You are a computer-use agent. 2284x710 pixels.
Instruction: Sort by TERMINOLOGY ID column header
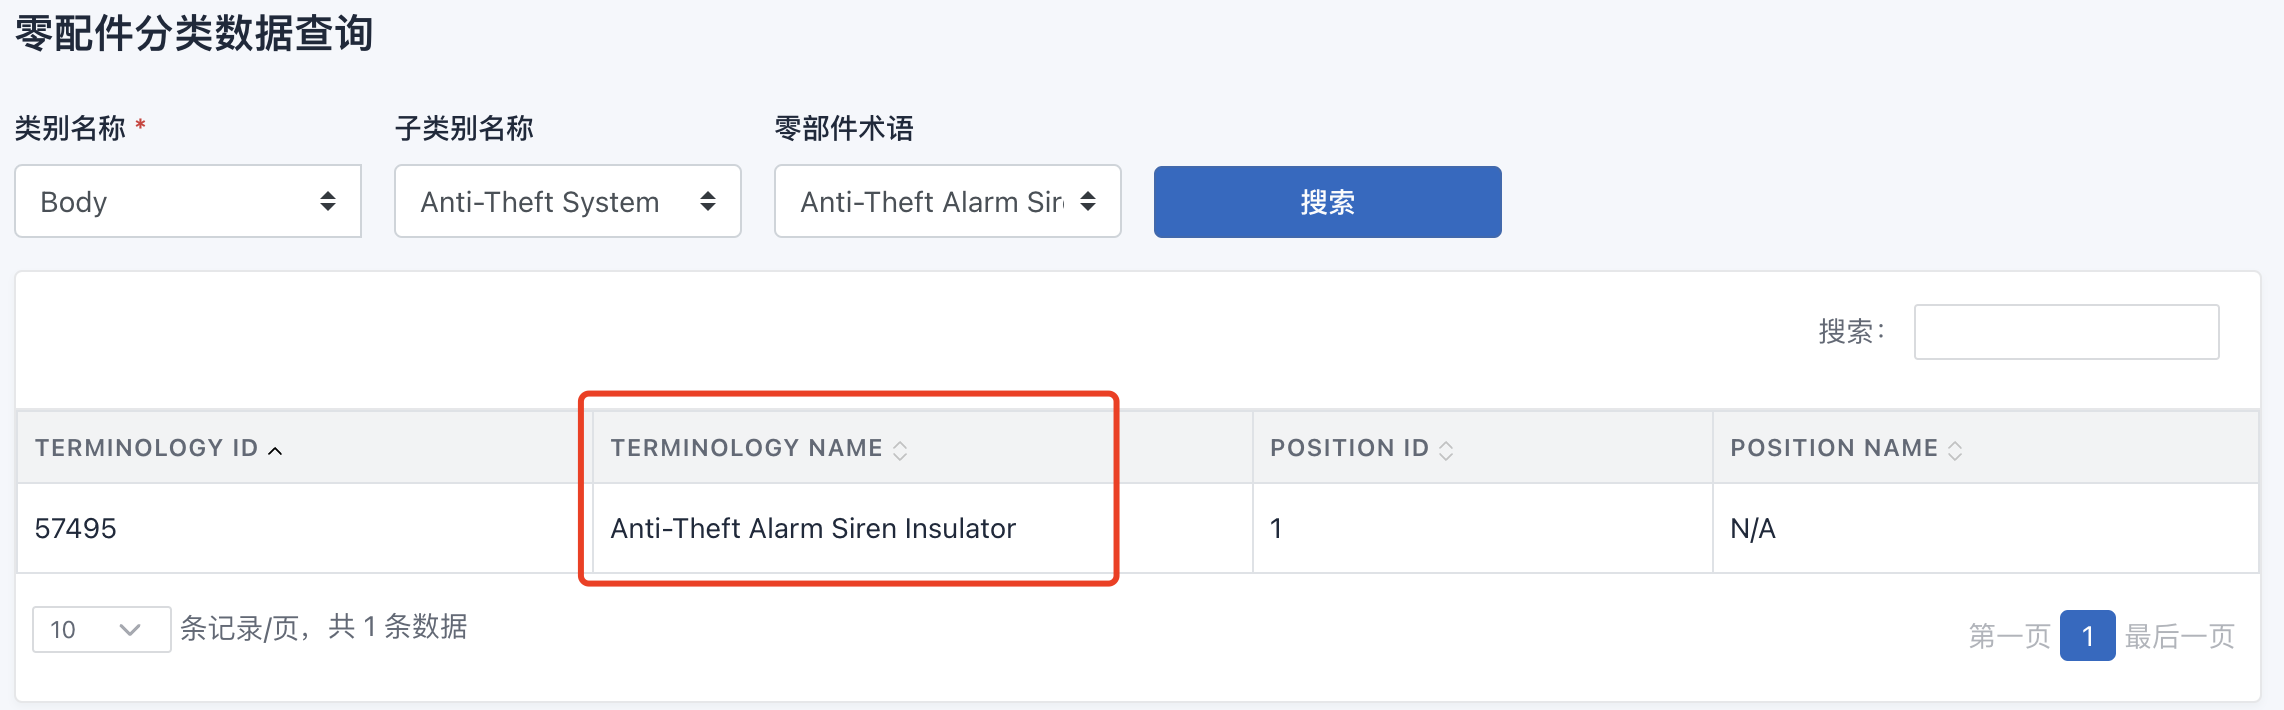click(x=147, y=448)
